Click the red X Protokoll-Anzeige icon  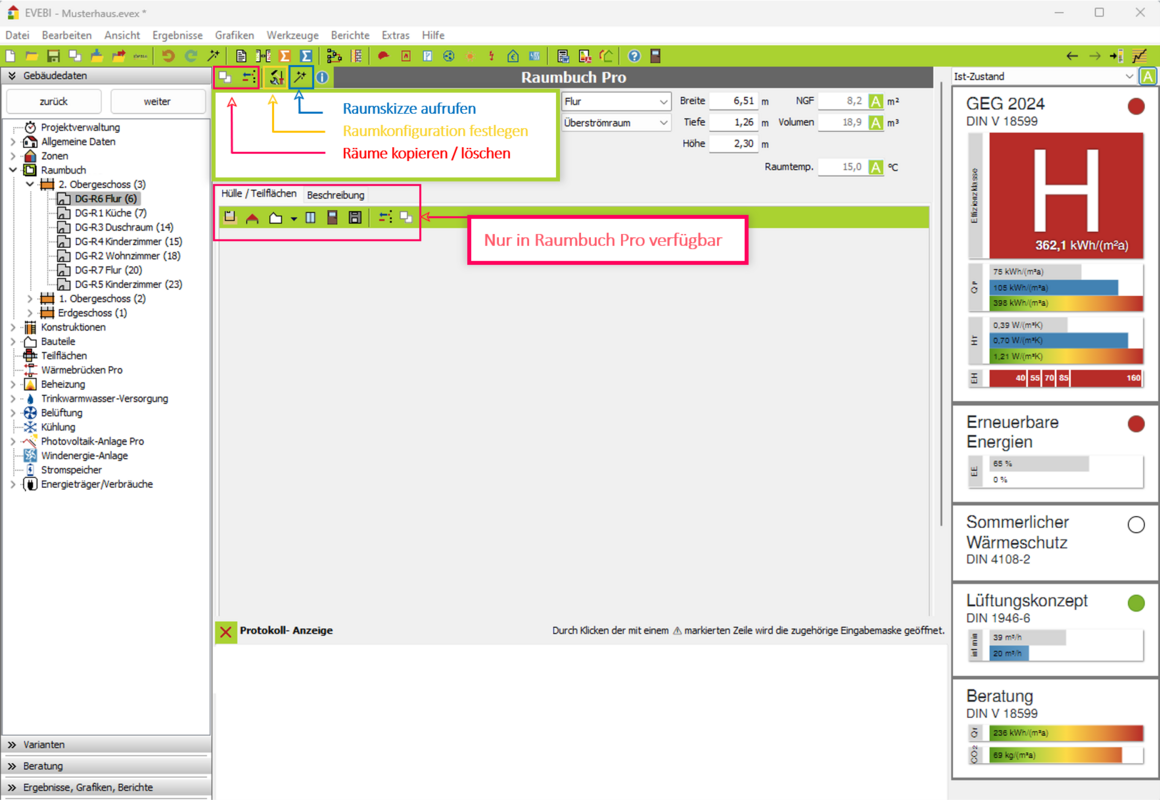pos(226,631)
